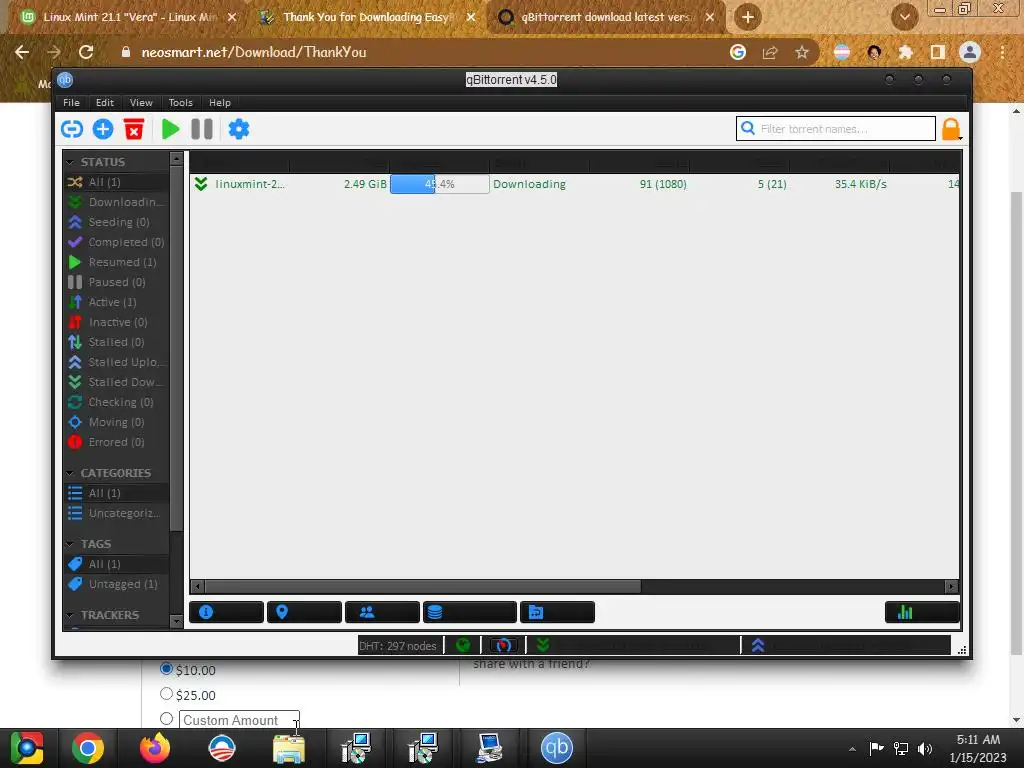This screenshot has height=768, width=1024.
Task: Click the Add torrent link toolbar icon
Action: 72,129
